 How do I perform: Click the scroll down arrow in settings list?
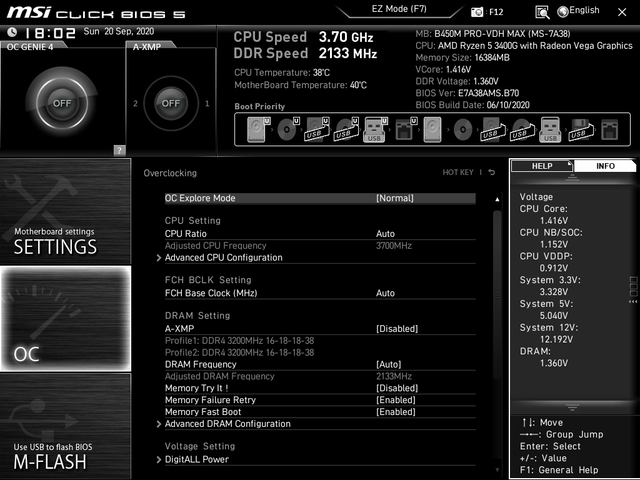point(497,470)
